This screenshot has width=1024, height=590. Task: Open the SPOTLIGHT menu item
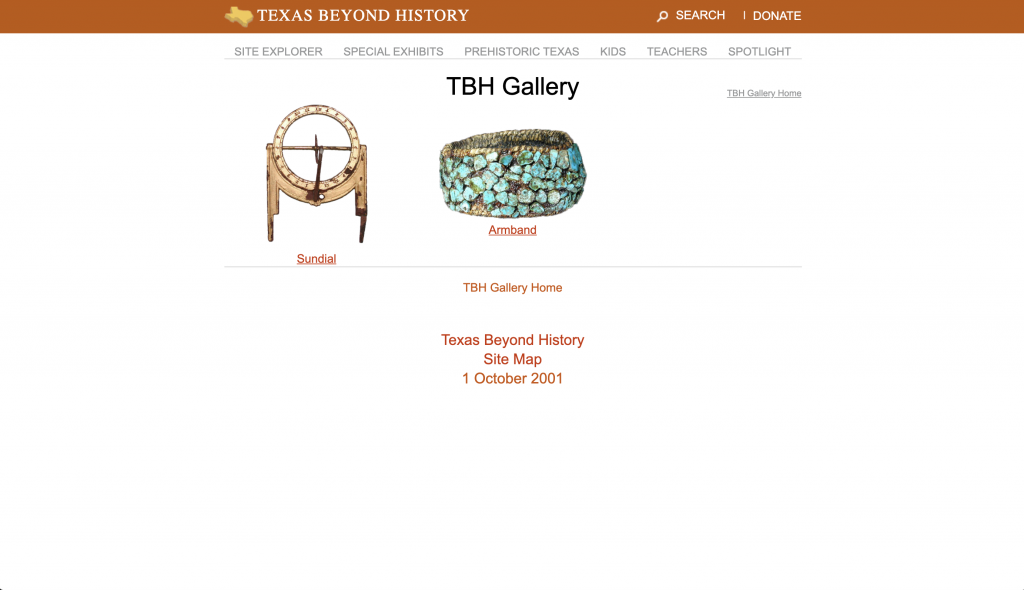point(760,52)
